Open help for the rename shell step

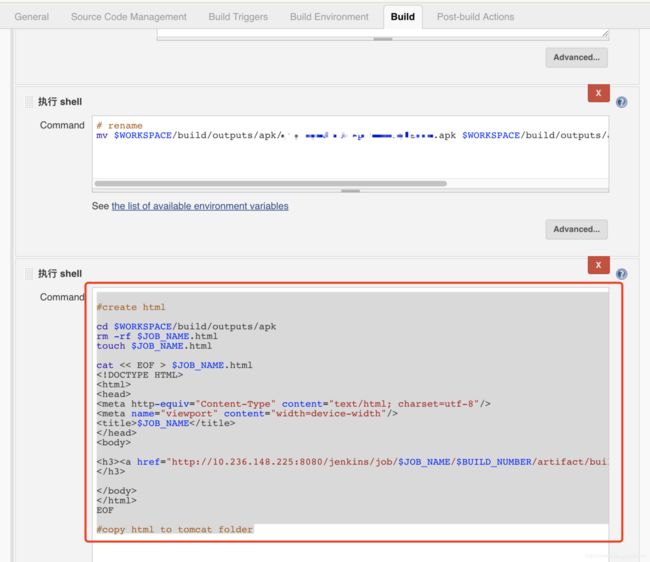621,102
